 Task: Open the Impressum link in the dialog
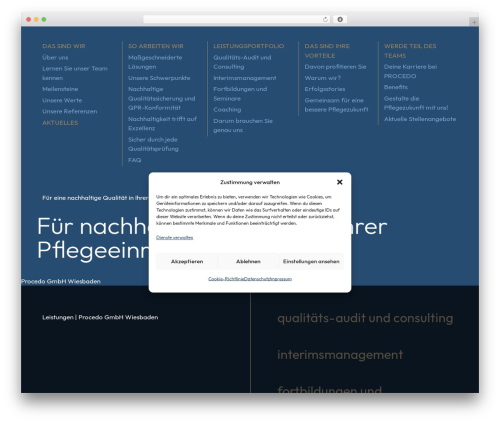281,279
